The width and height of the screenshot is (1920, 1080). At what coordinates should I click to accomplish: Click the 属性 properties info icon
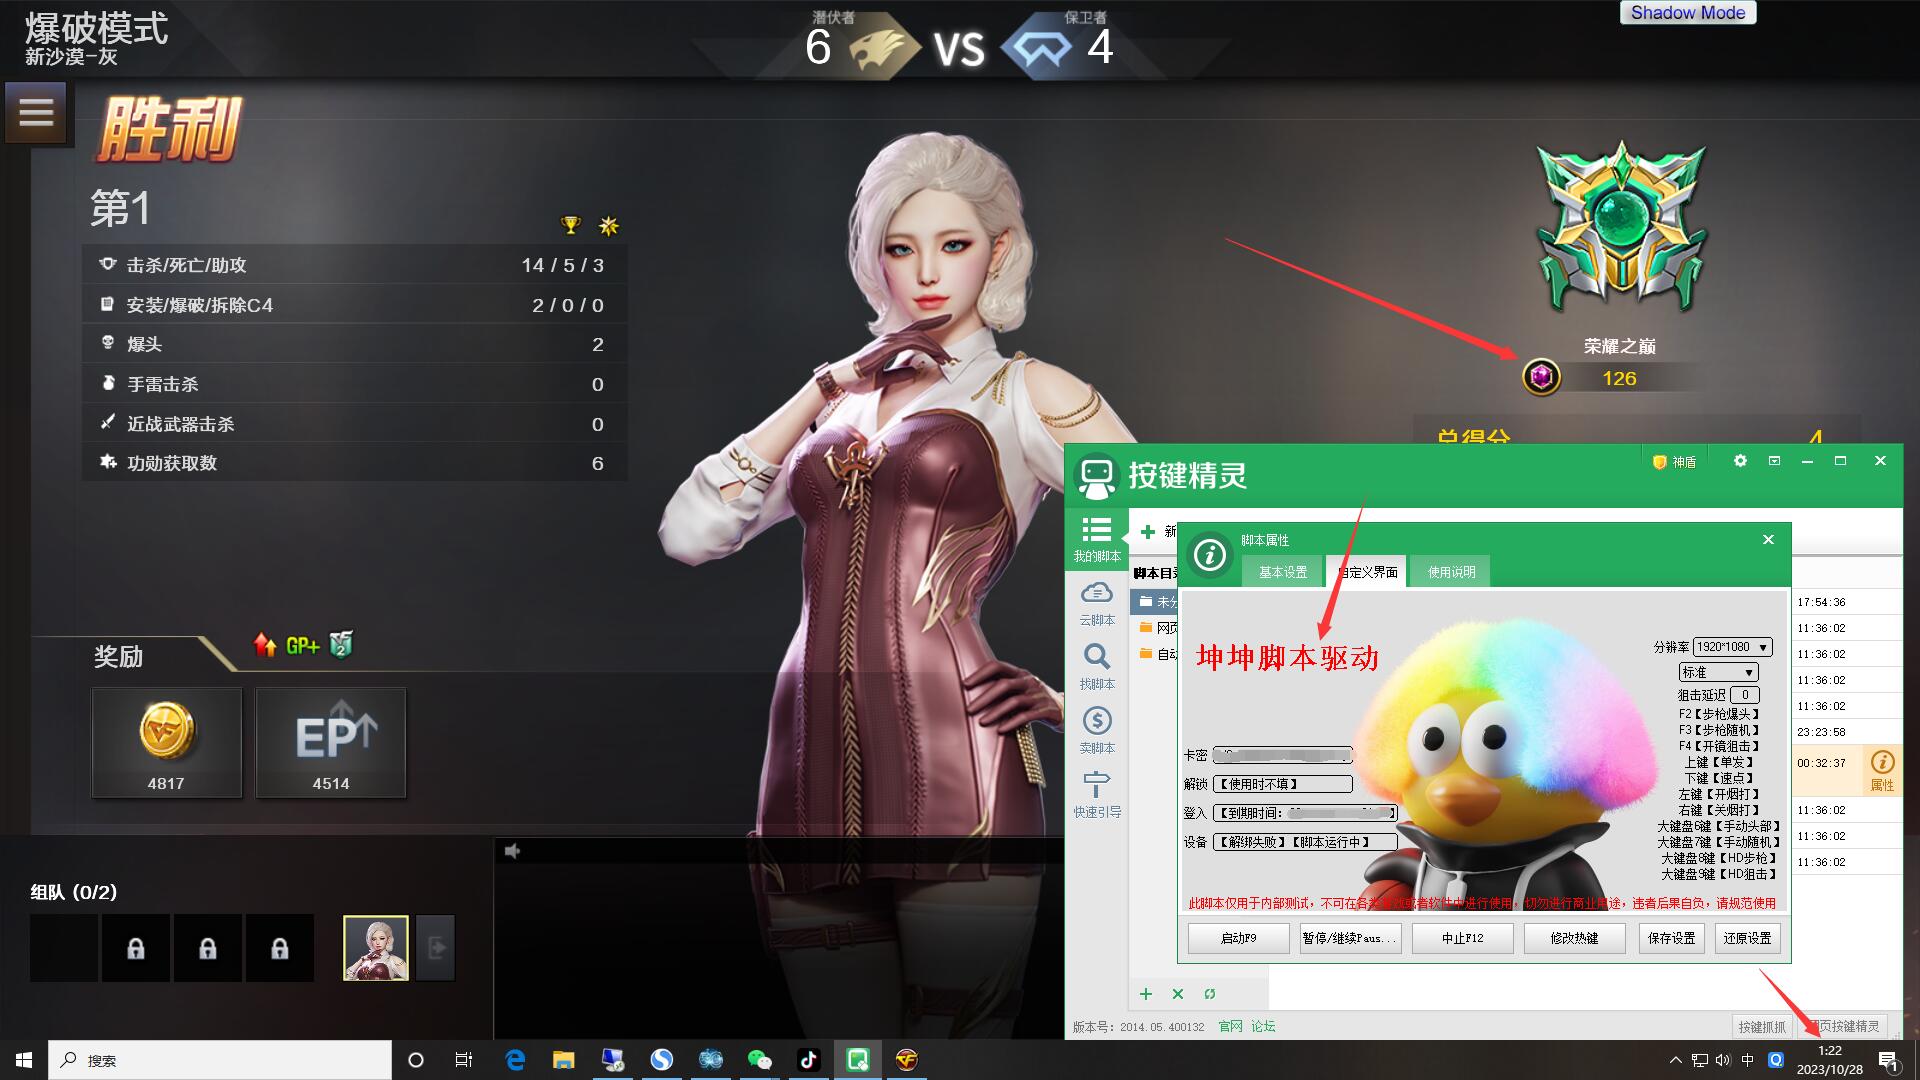click(x=1882, y=770)
